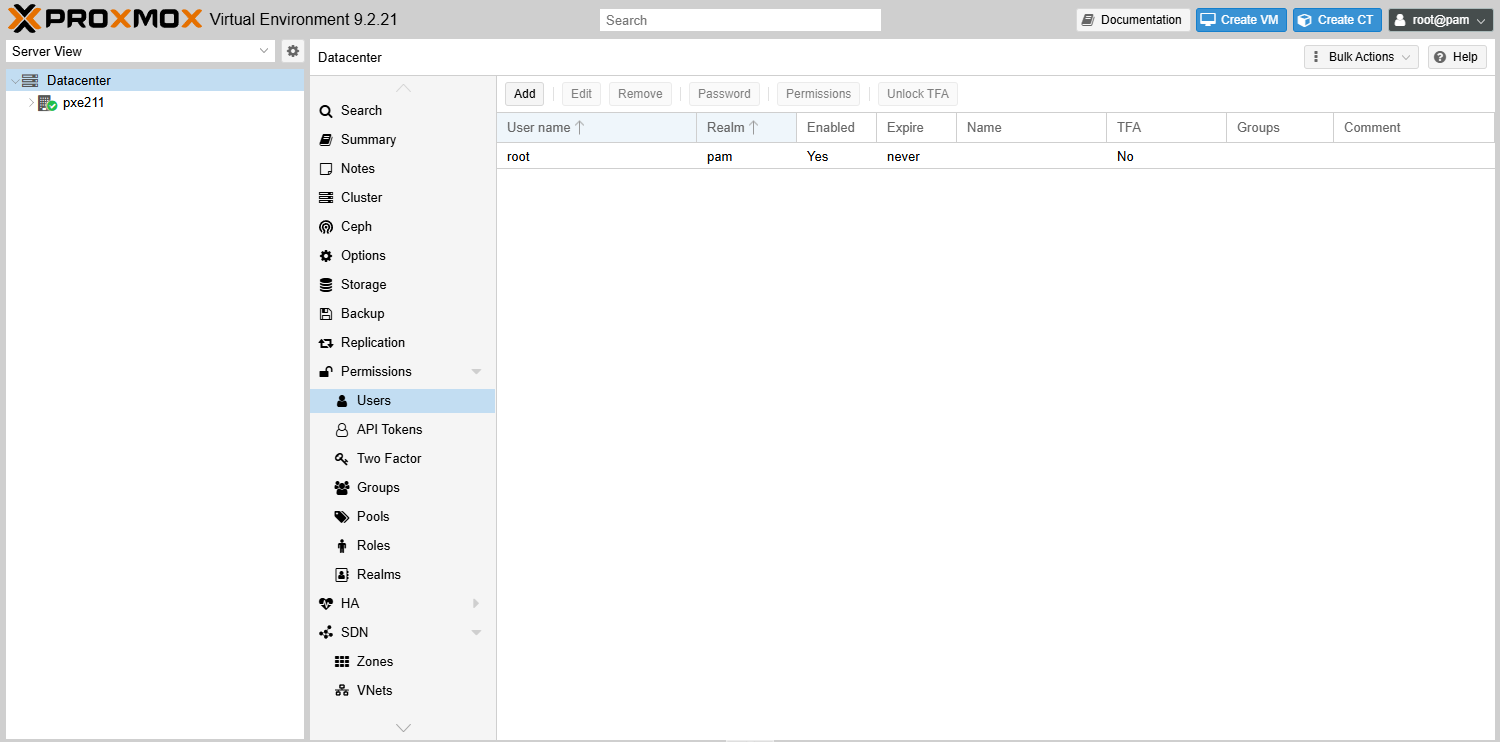Select the Users menu item
The image size is (1500, 742).
pyautogui.click(x=402, y=401)
